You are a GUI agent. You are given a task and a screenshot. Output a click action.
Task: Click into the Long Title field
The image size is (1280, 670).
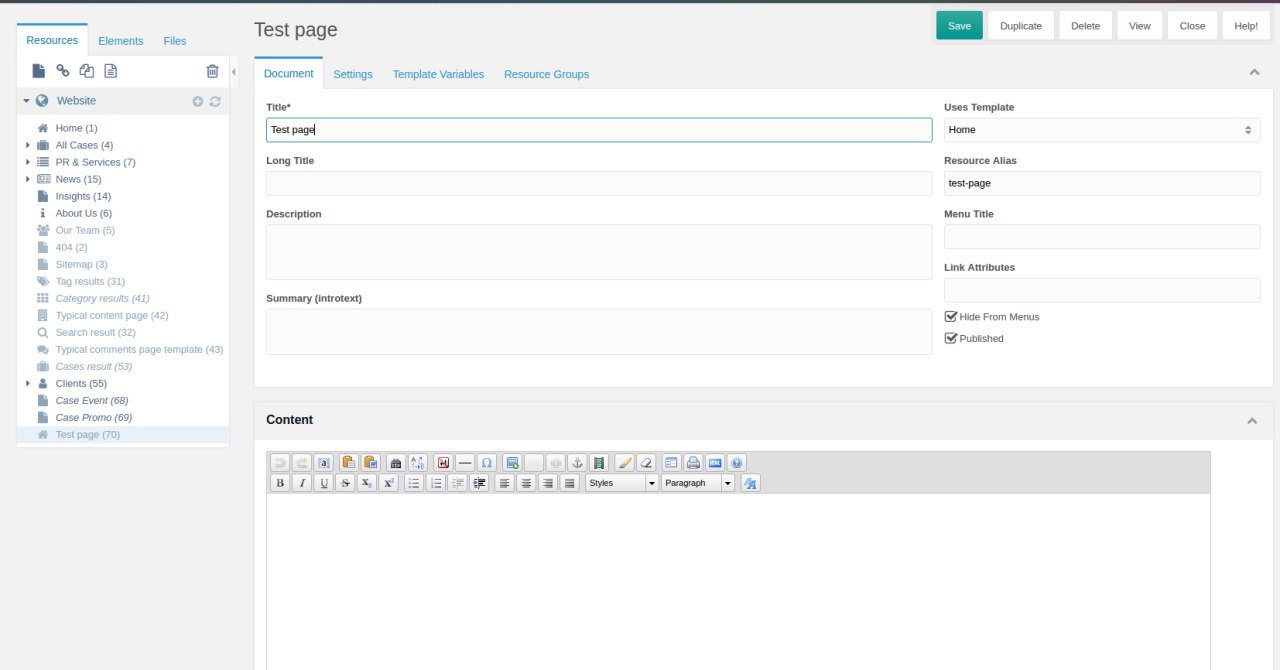pos(599,183)
